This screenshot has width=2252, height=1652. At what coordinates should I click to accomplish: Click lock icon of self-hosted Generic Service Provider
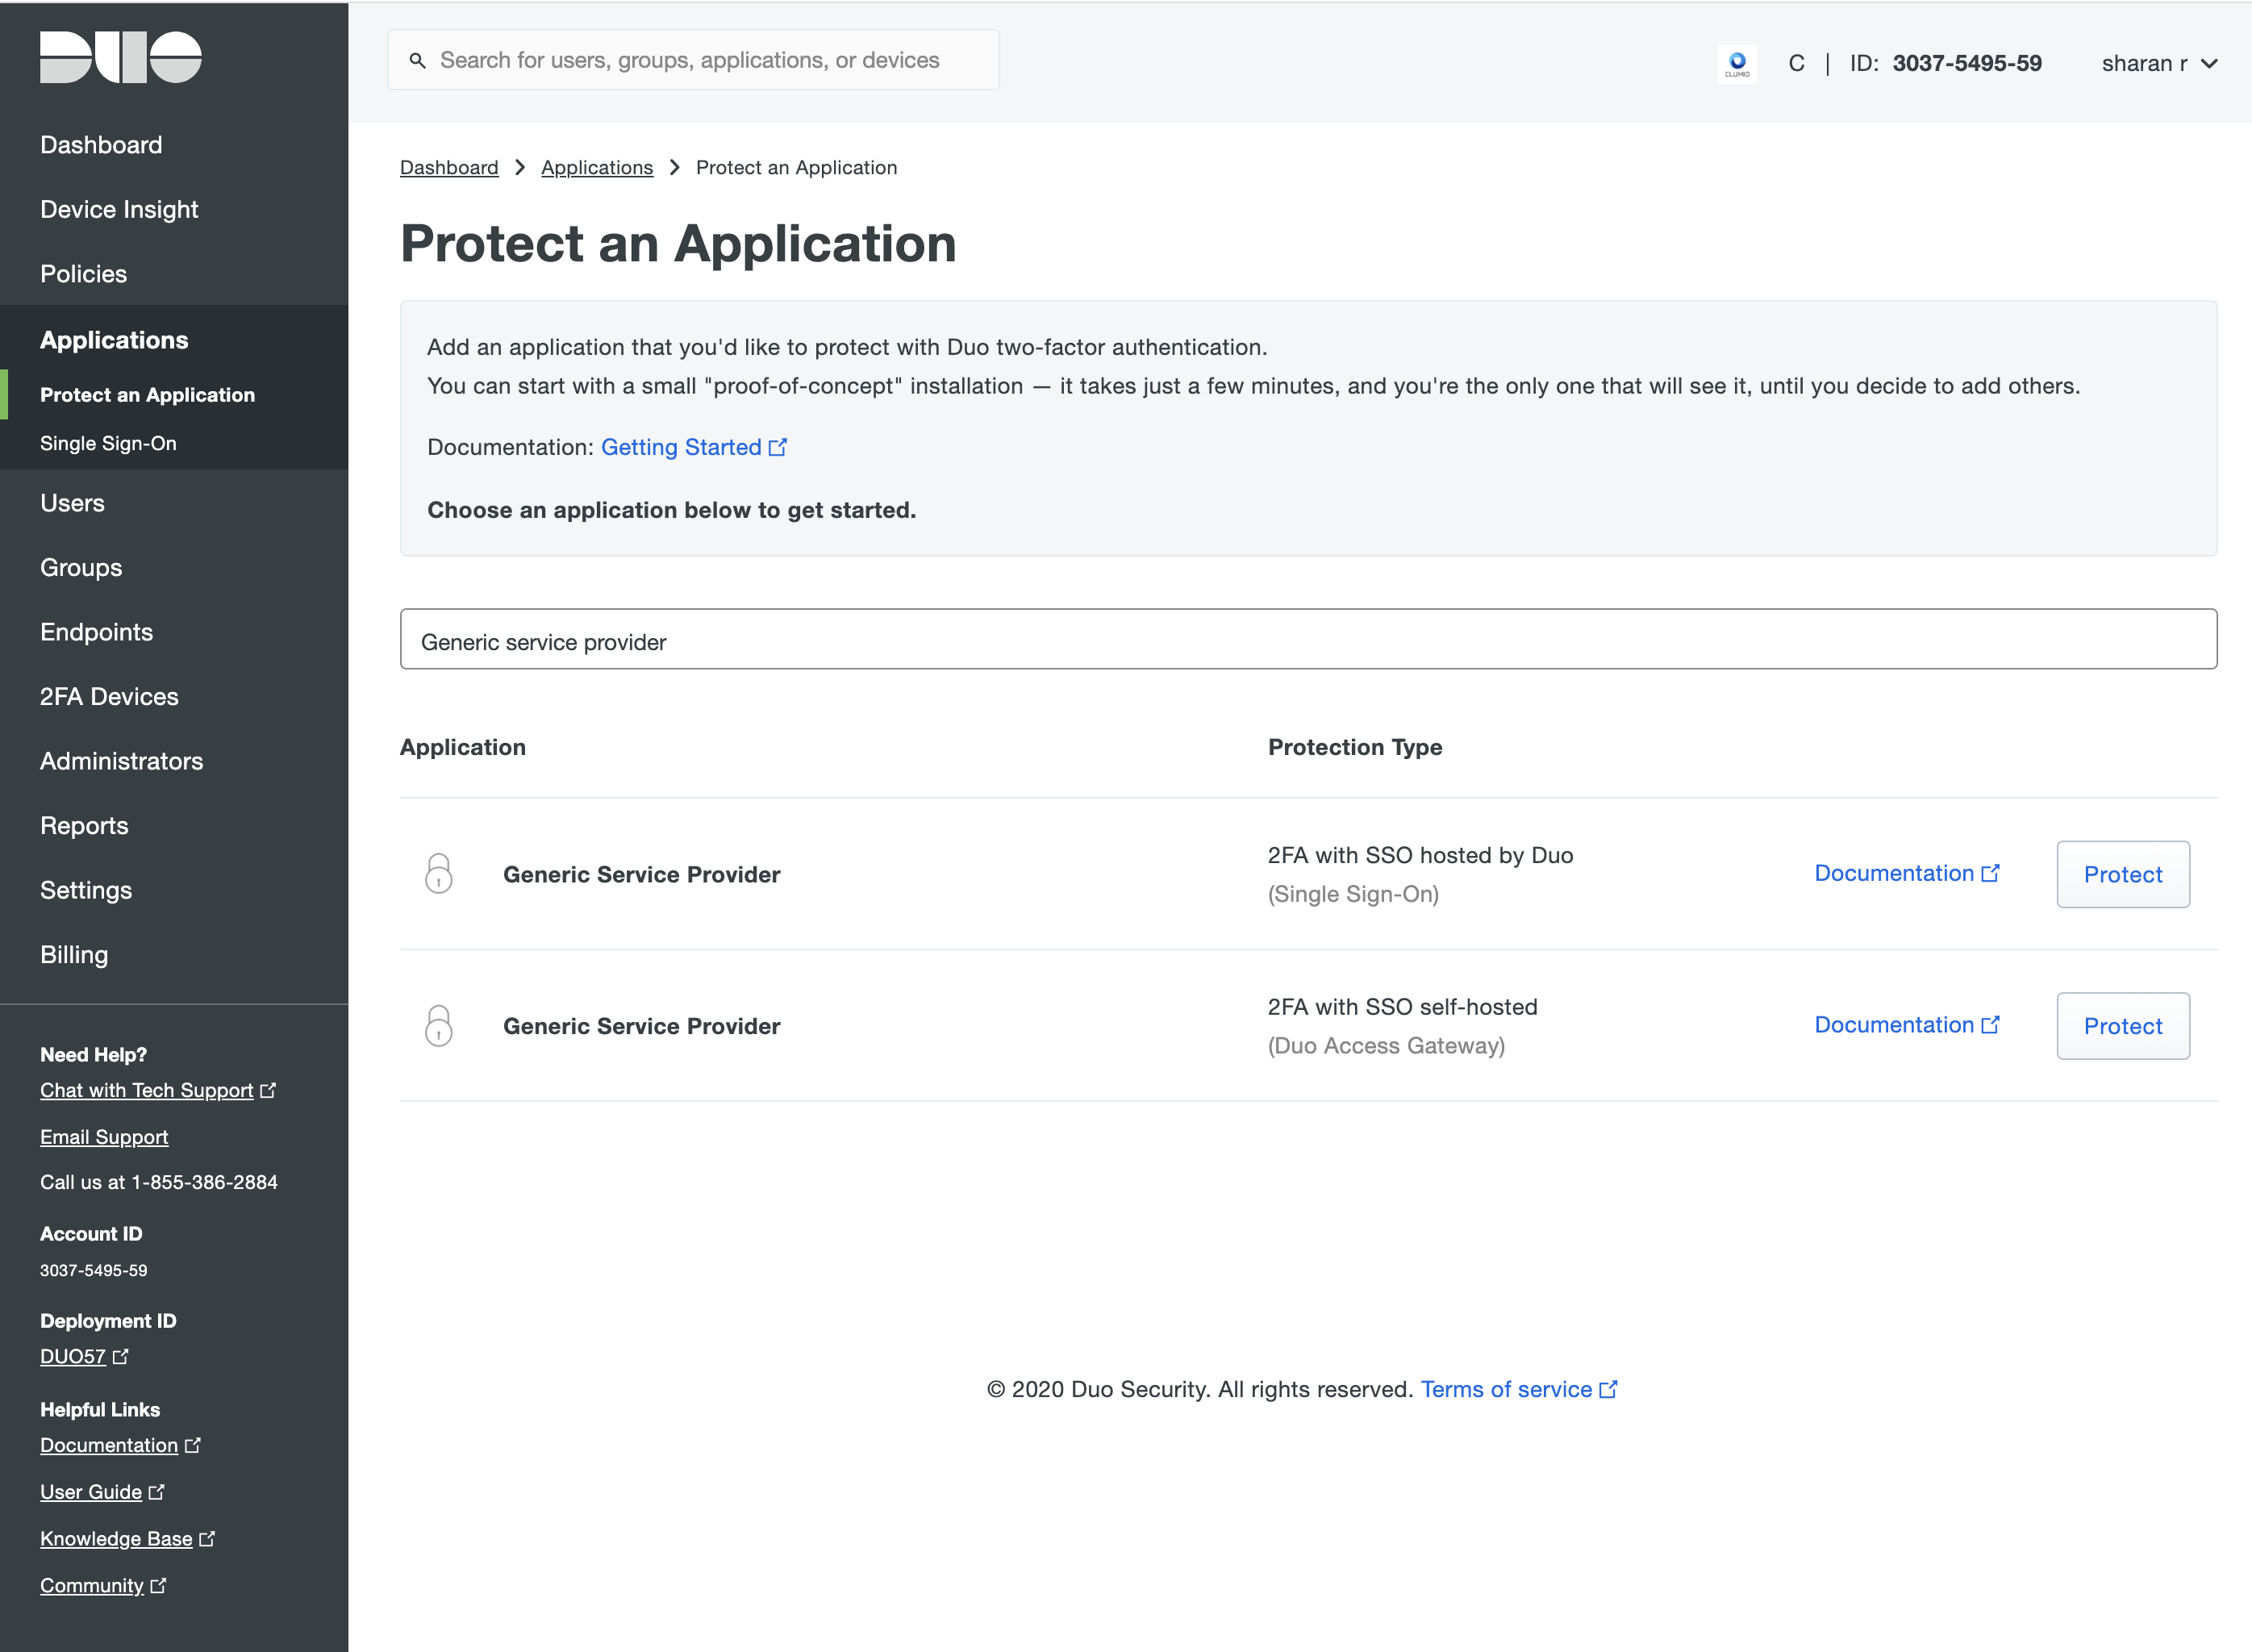[x=438, y=1025]
